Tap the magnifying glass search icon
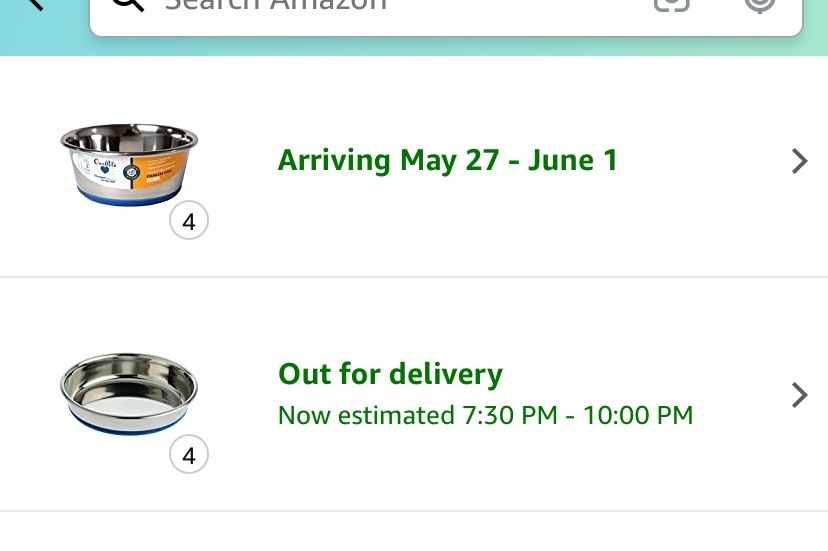The image size is (828, 551). pyautogui.click(x=127, y=5)
